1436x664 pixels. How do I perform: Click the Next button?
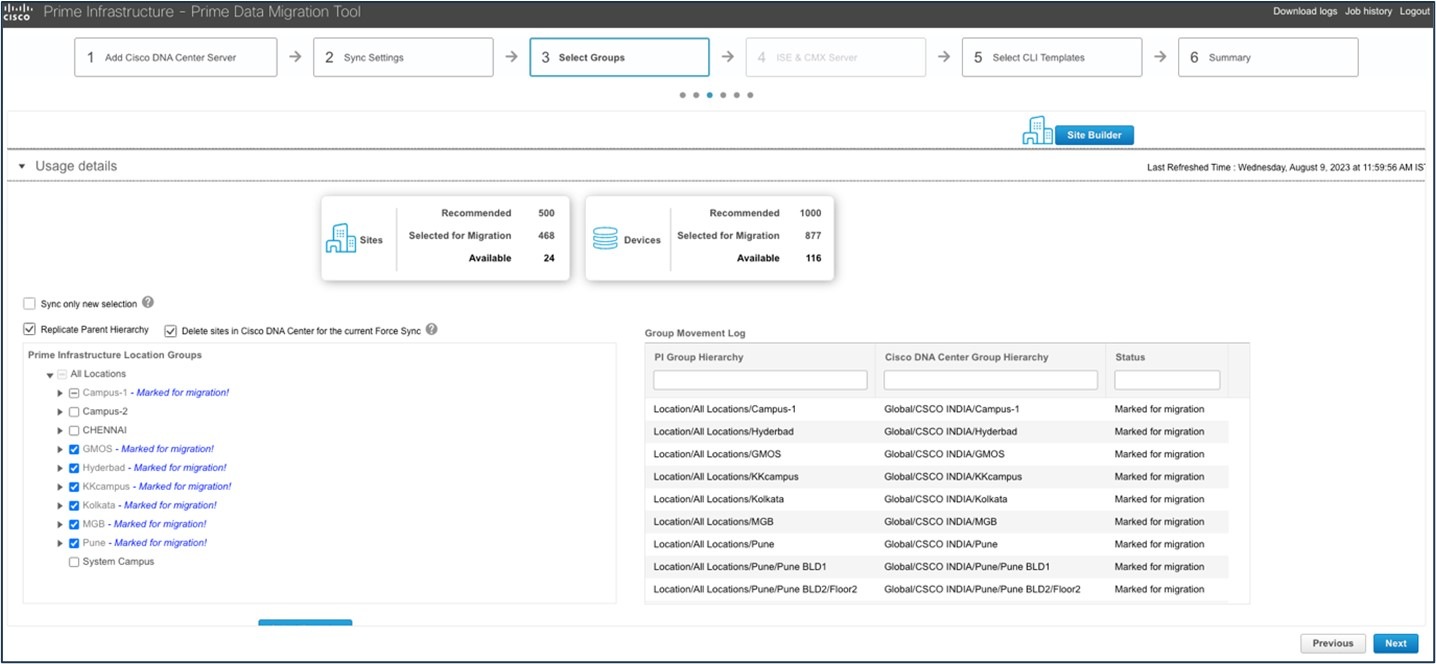click(x=1395, y=643)
